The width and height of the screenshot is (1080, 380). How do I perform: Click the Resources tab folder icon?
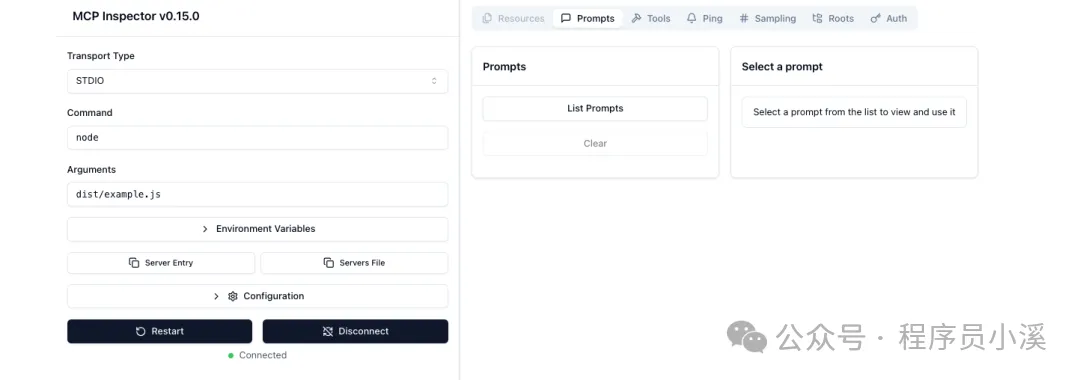pos(487,19)
